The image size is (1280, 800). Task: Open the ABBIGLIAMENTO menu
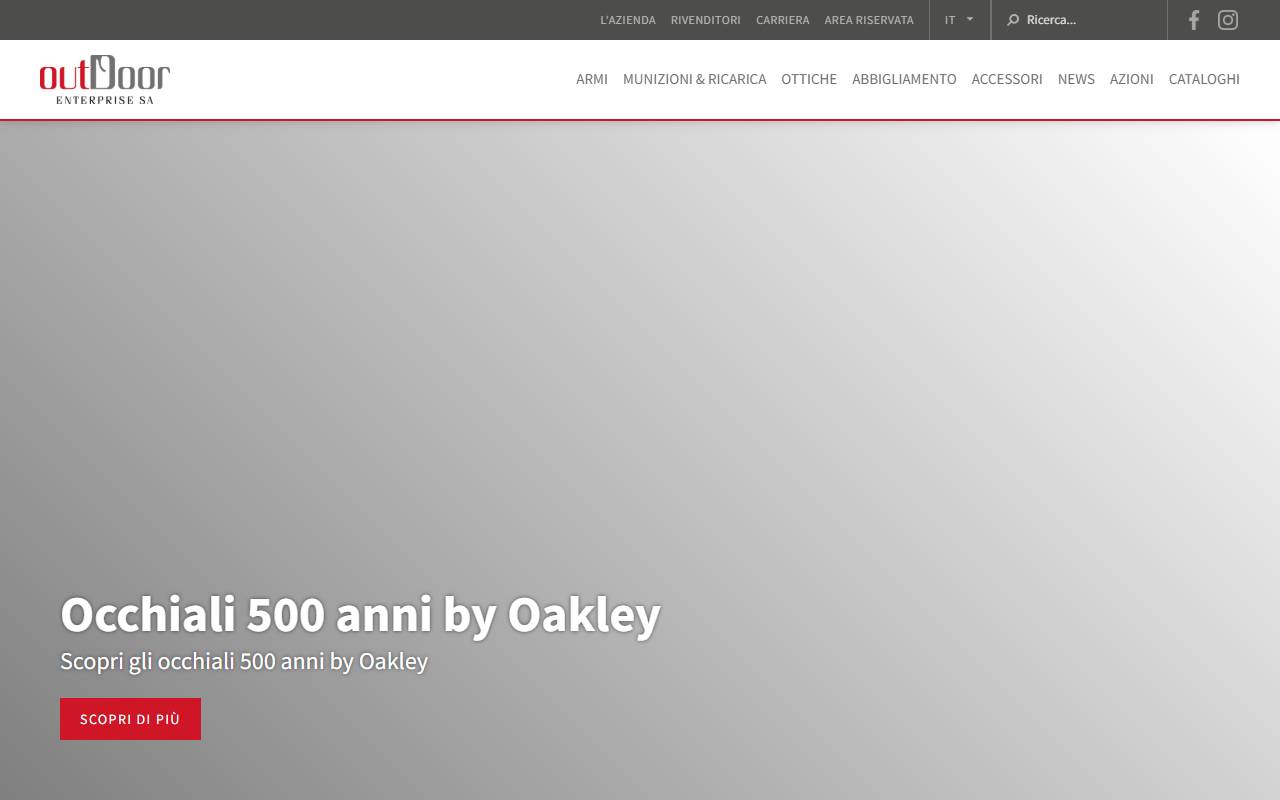[904, 79]
